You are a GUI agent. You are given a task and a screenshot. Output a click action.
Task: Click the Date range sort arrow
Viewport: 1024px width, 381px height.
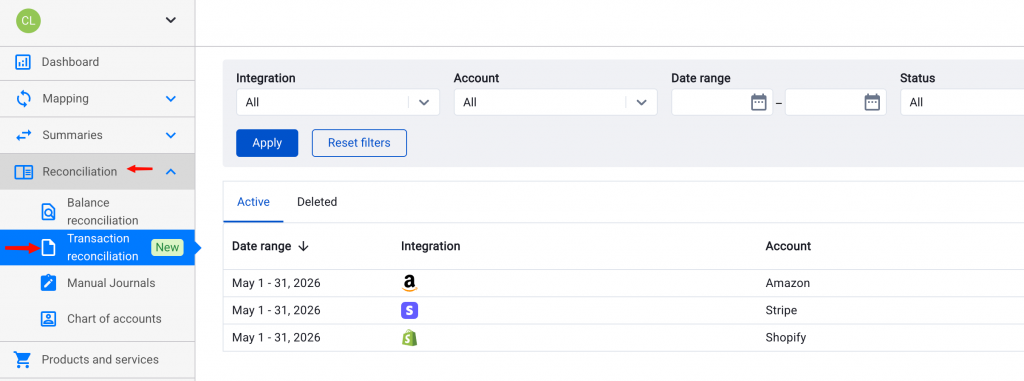[303, 246]
